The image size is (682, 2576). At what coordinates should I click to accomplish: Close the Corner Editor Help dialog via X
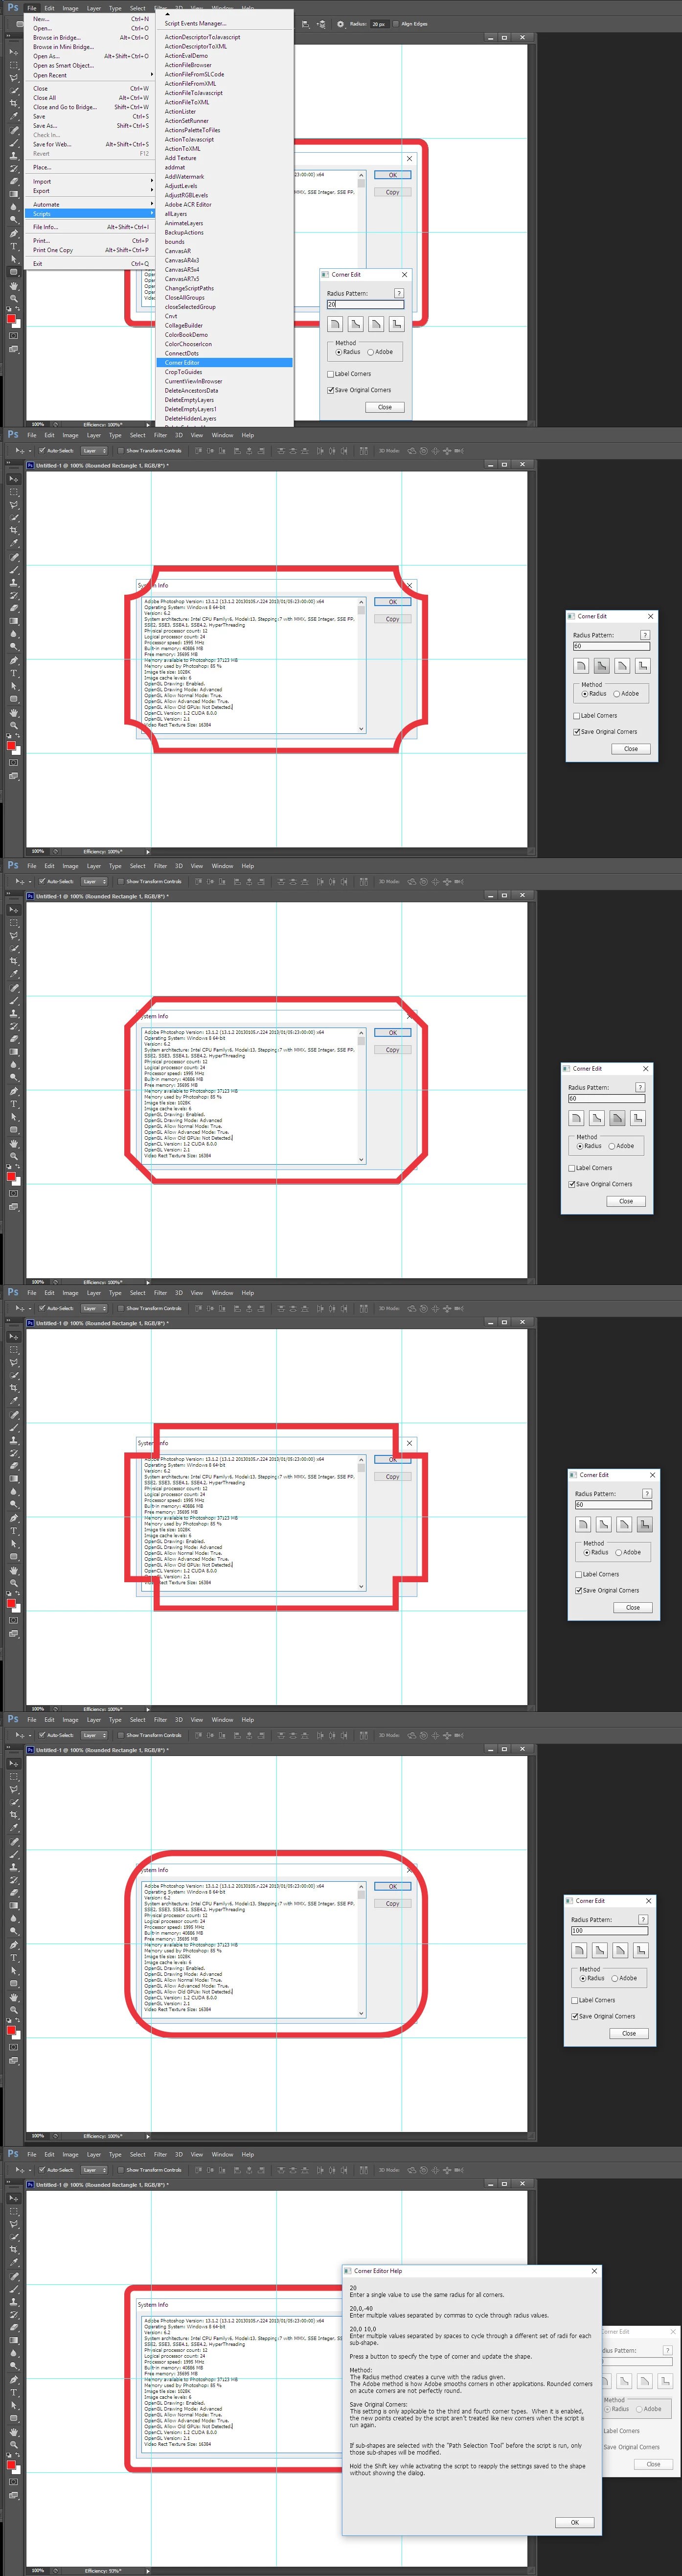[x=594, y=2270]
